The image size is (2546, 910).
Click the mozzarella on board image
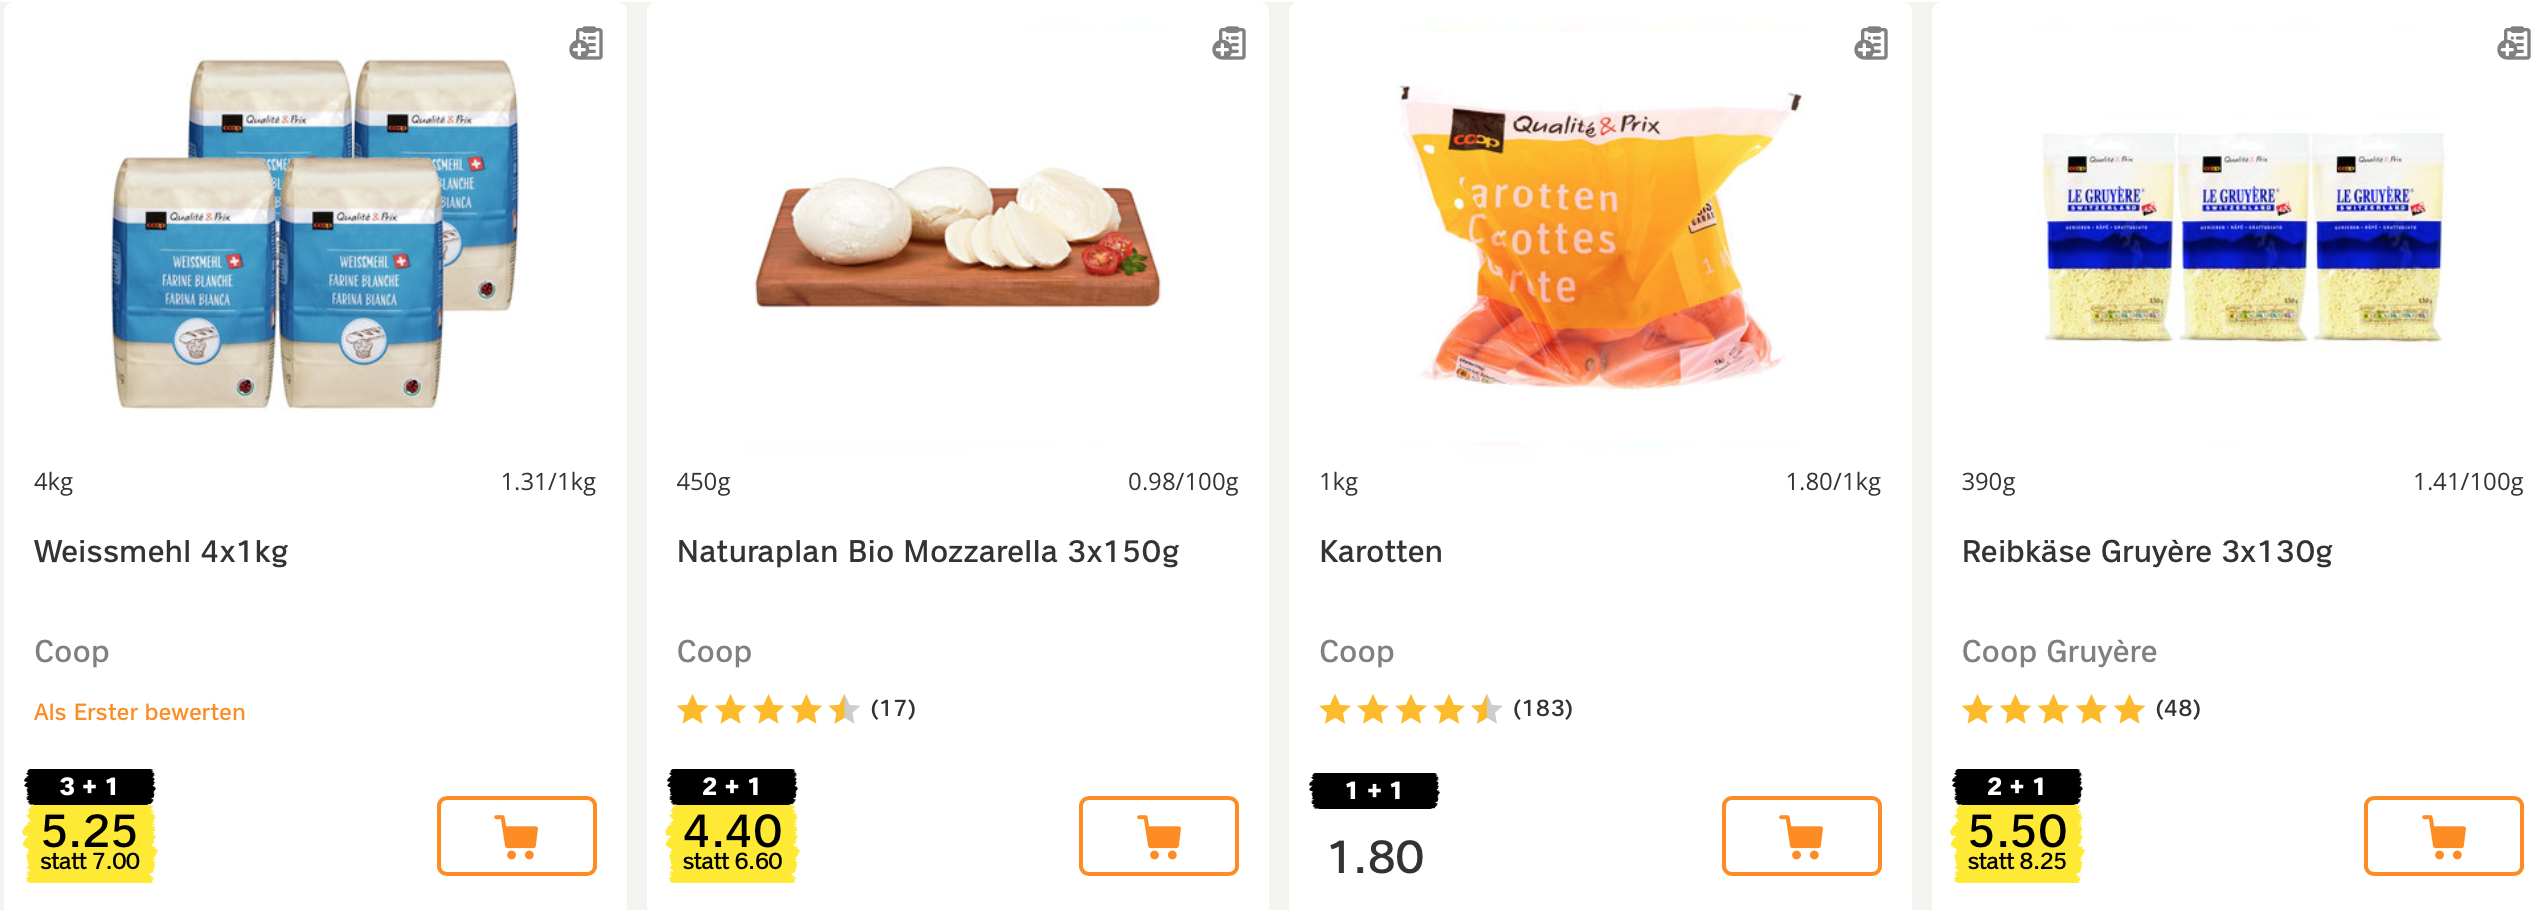[x=957, y=240]
